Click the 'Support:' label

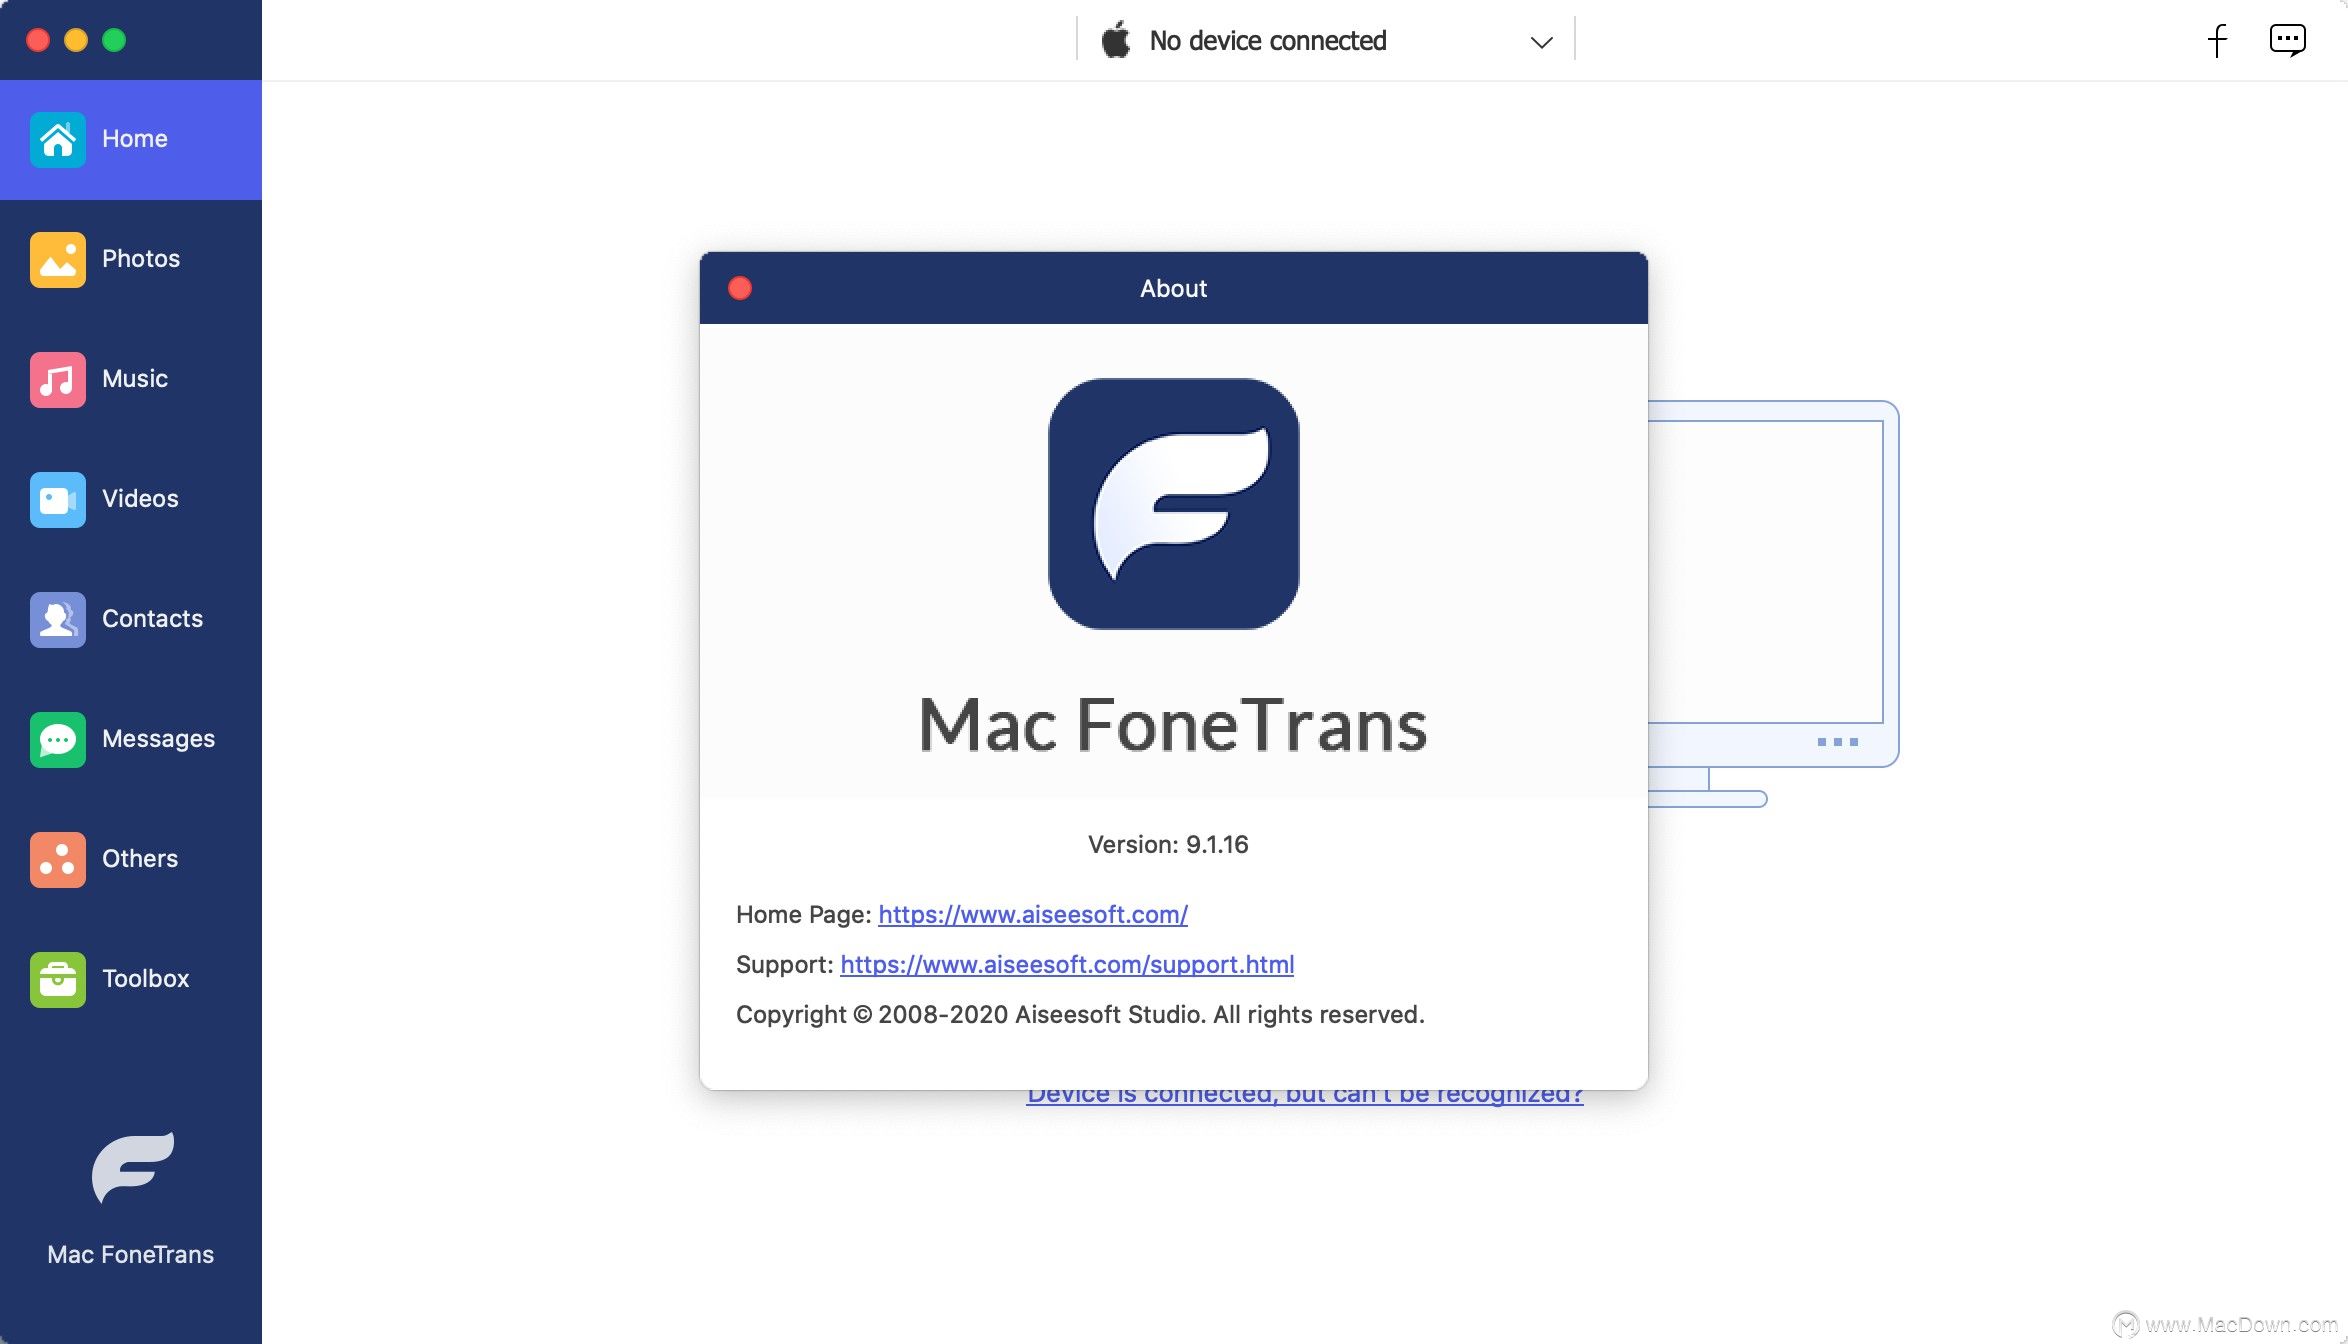click(x=785, y=965)
